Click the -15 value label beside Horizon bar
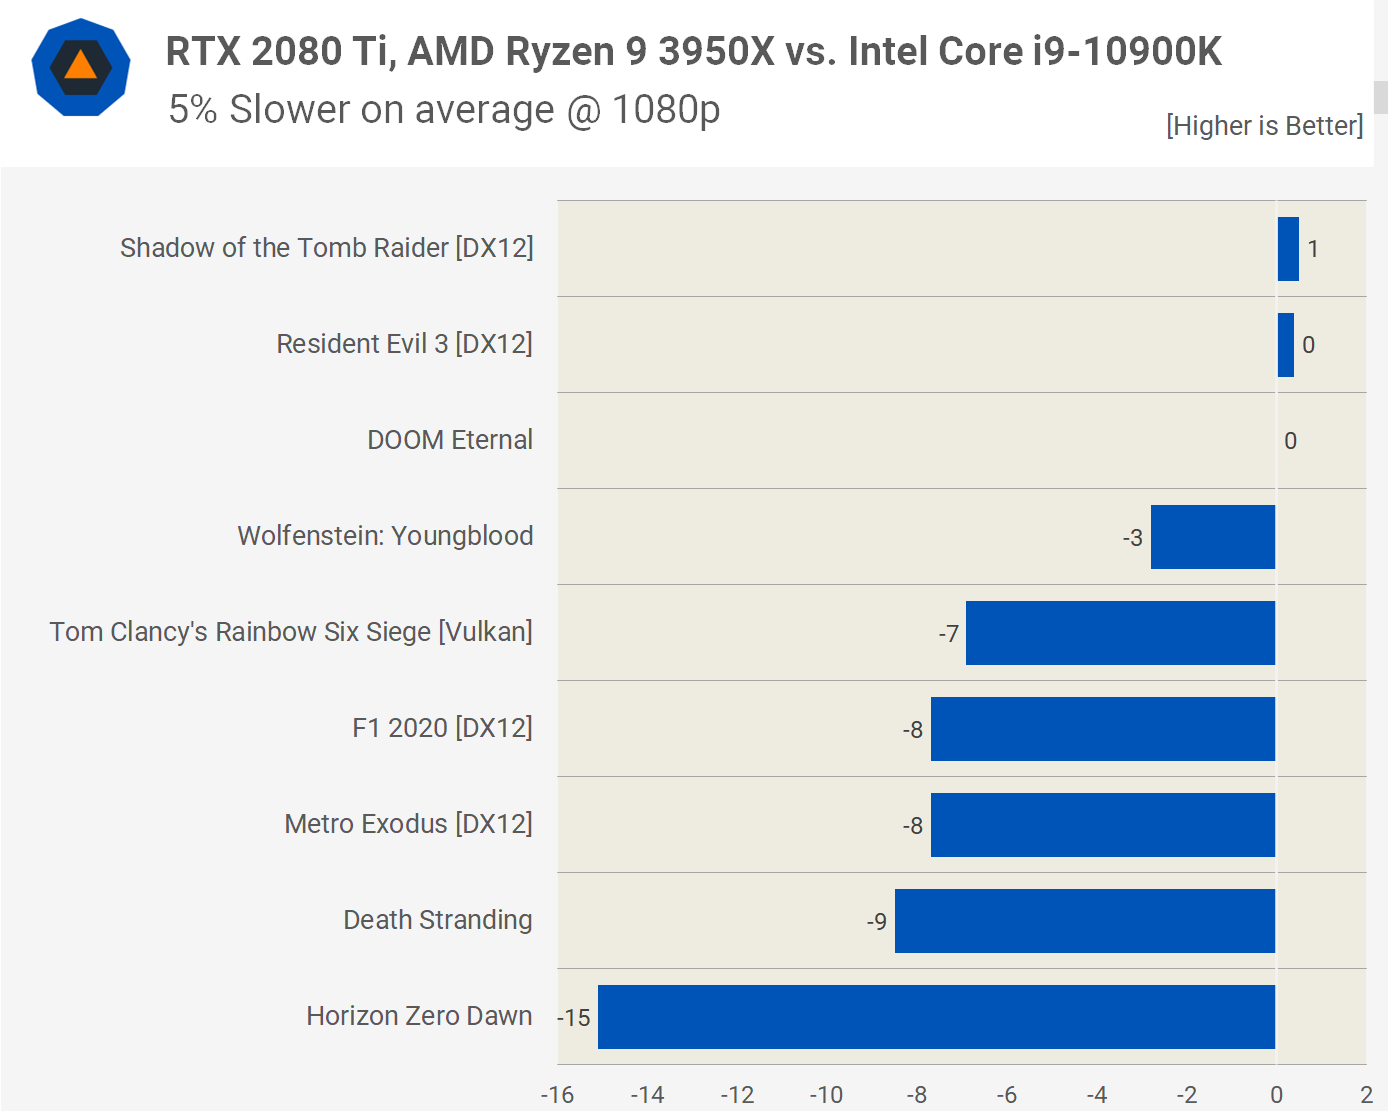The height and width of the screenshot is (1111, 1389). 574,1018
